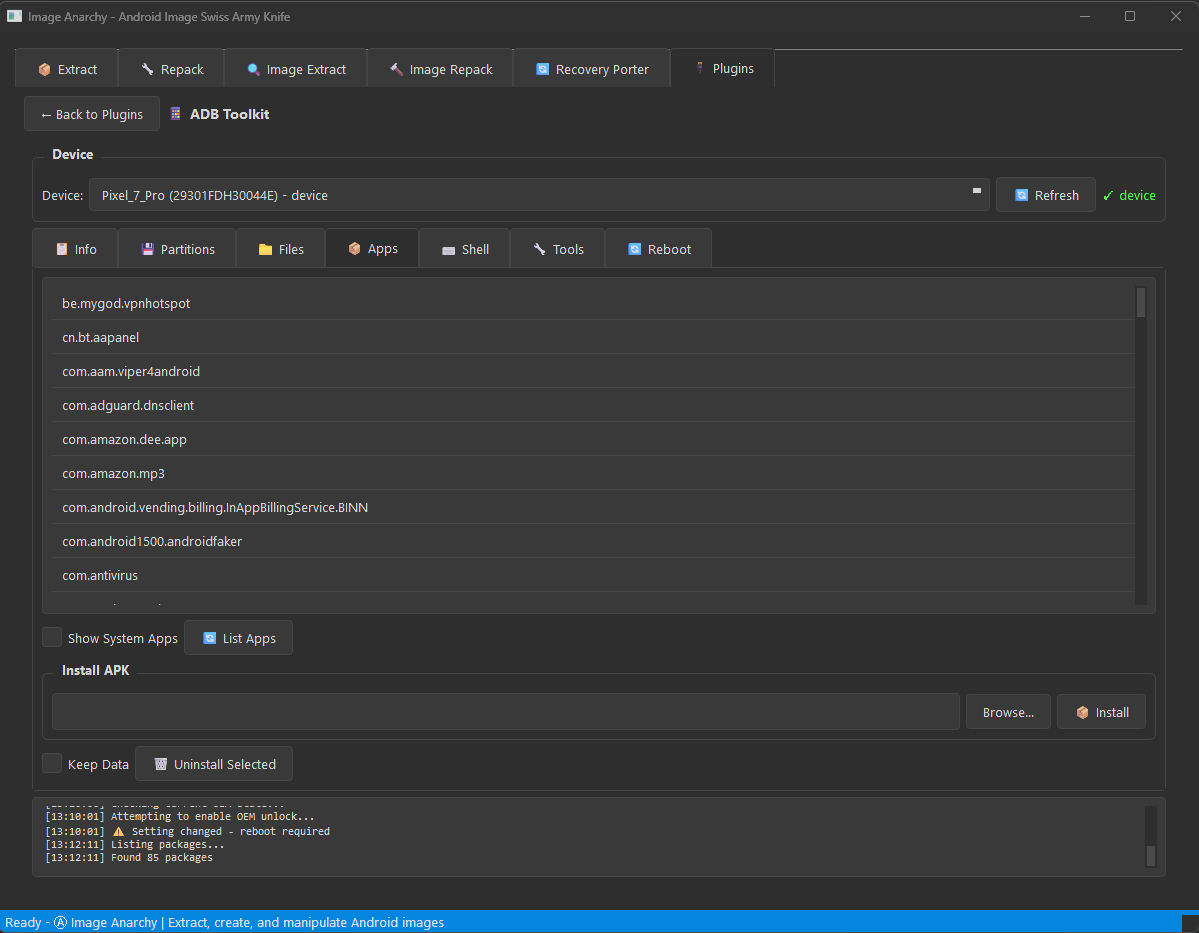Screen dimensions: 1199x933
Task: Click the List Apps button
Action: [239, 638]
